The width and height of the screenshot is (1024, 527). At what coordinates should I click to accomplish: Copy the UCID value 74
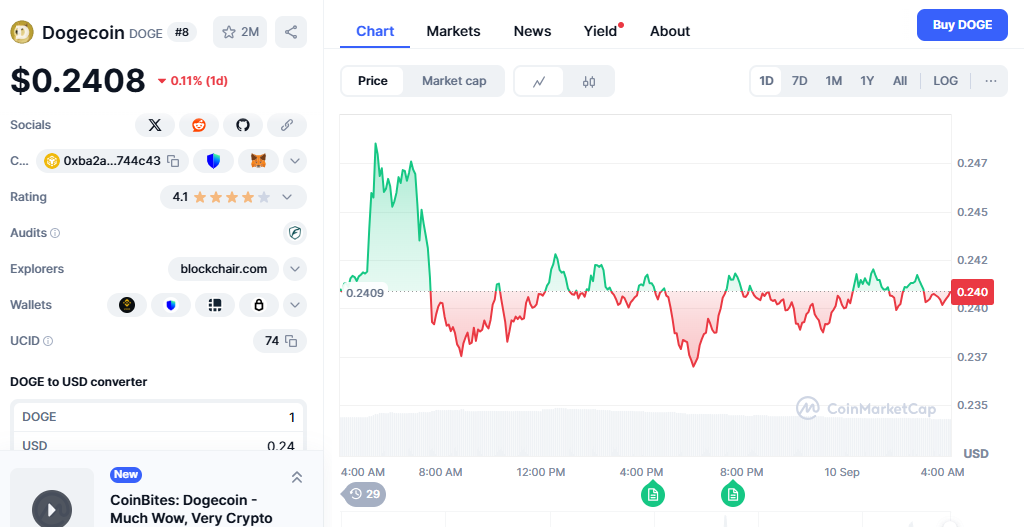pyautogui.click(x=291, y=341)
